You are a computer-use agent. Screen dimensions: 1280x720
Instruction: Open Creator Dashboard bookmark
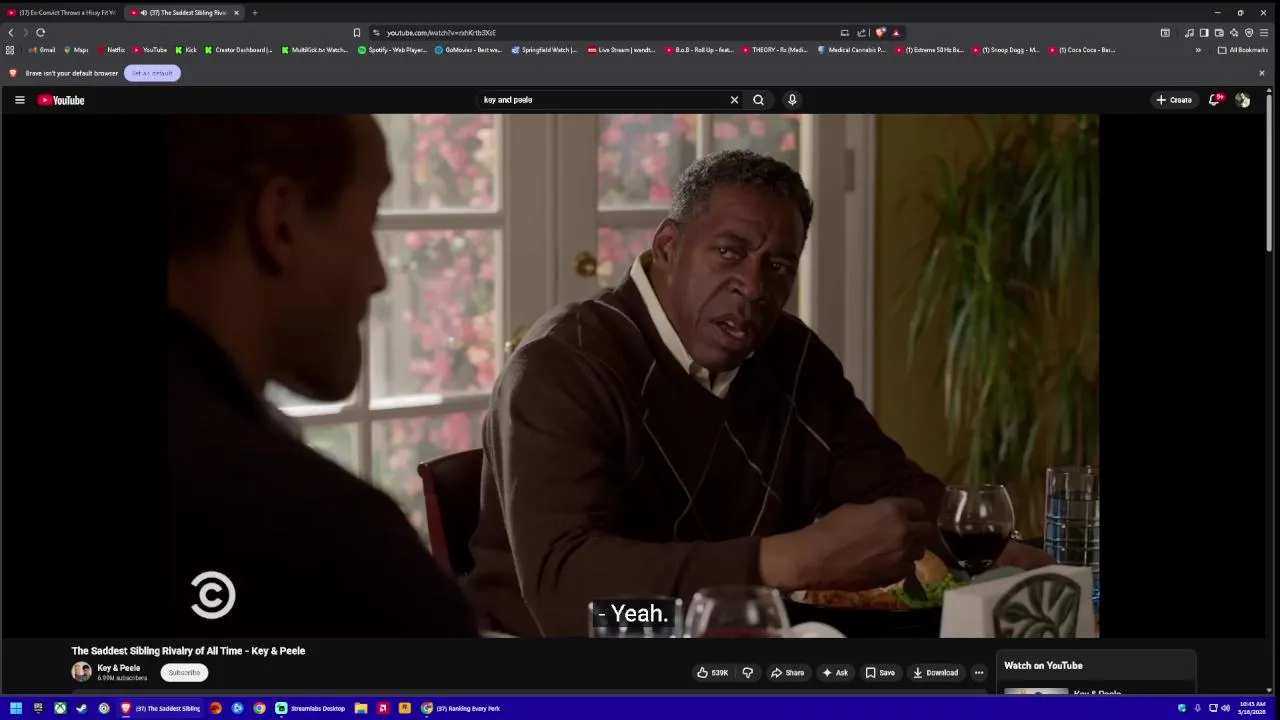click(x=239, y=50)
